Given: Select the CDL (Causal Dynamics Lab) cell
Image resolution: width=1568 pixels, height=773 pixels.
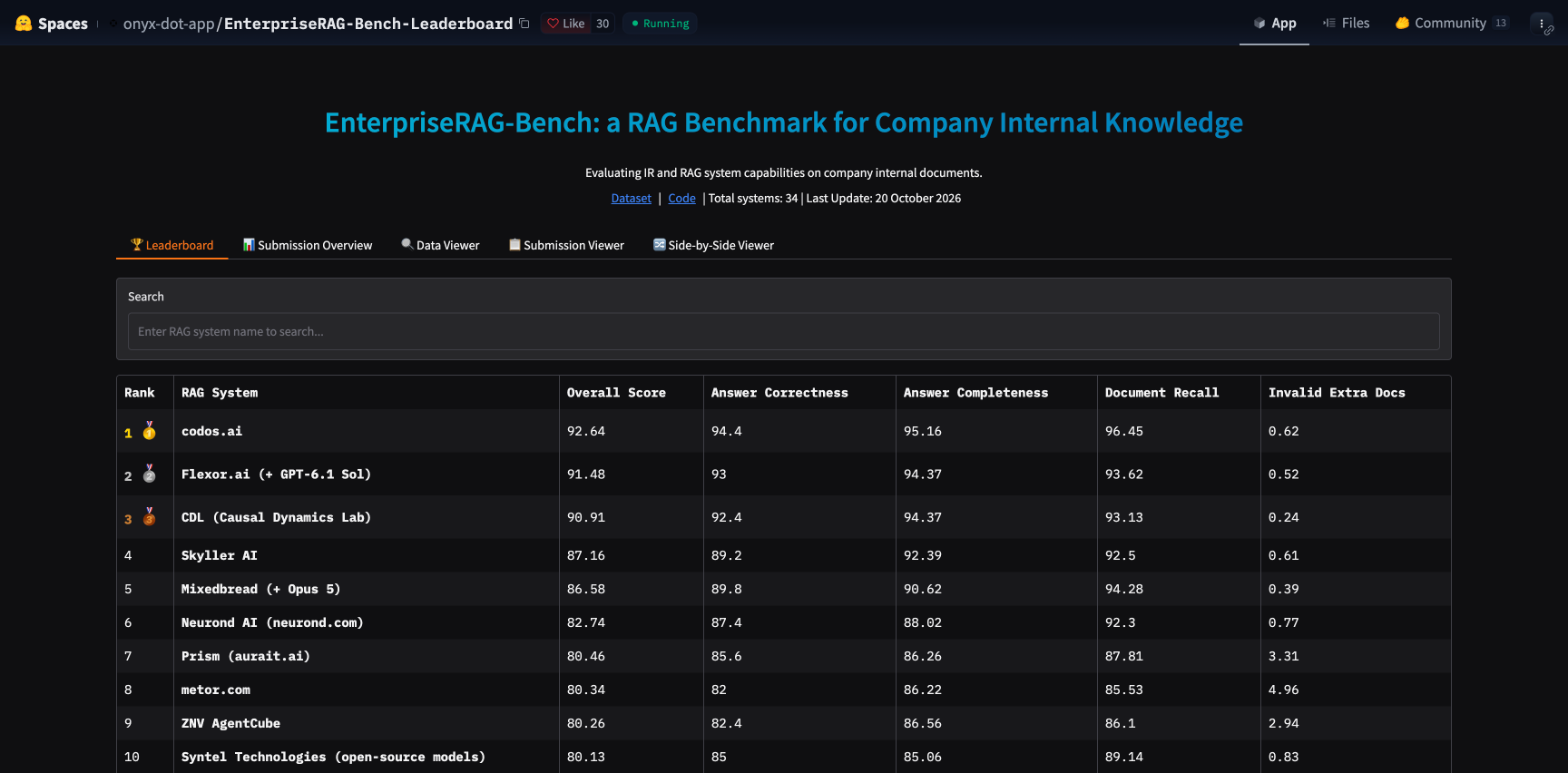Looking at the screenshot, I should [366, 517].
